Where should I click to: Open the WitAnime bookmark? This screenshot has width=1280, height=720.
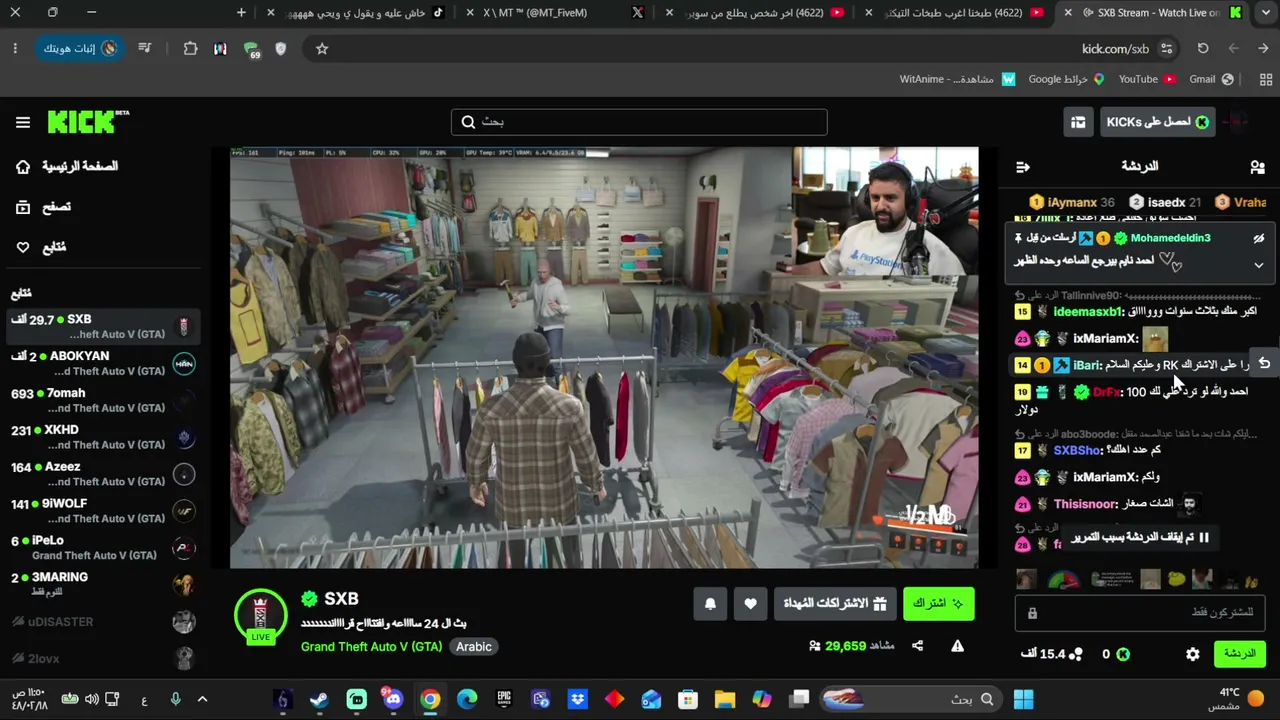tap(957, 79)
